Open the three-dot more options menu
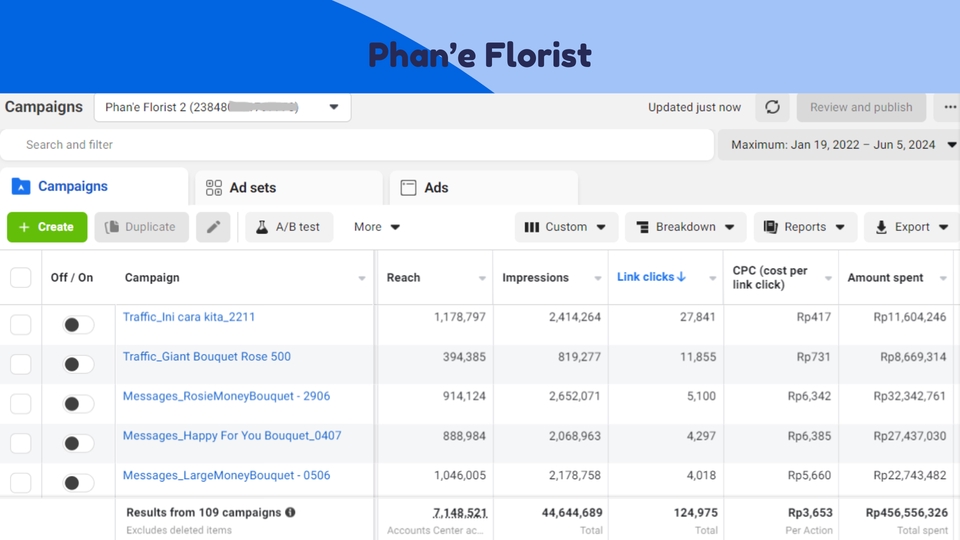The height and width of the screenshot is (540, 960). tap(950, 107)
